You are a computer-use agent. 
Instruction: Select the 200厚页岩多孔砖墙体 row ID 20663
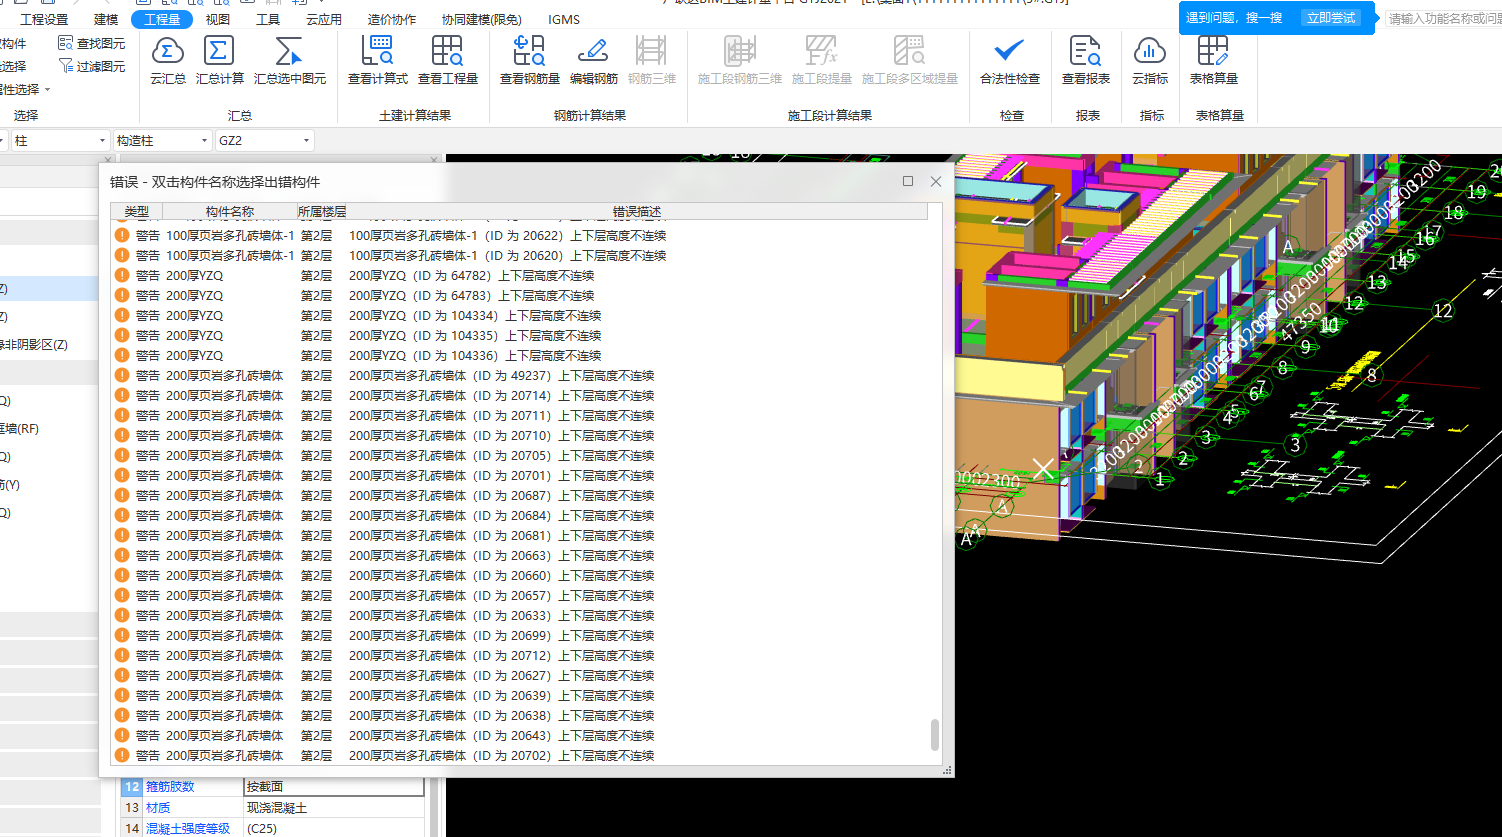click(520, 555)
